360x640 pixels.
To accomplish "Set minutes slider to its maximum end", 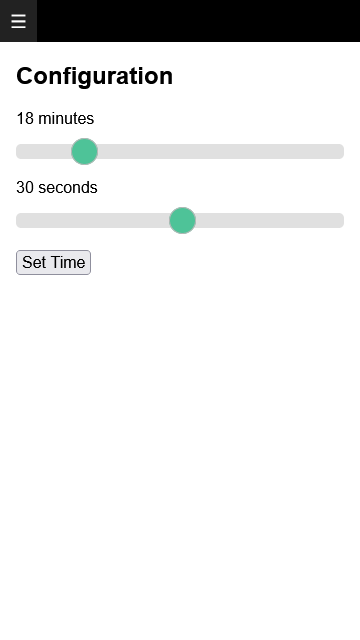I will click(x=341, y=151).
